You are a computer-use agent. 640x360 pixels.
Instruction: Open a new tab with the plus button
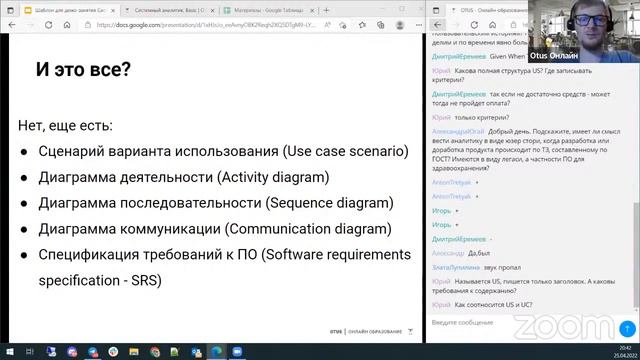tap(326, 10)
